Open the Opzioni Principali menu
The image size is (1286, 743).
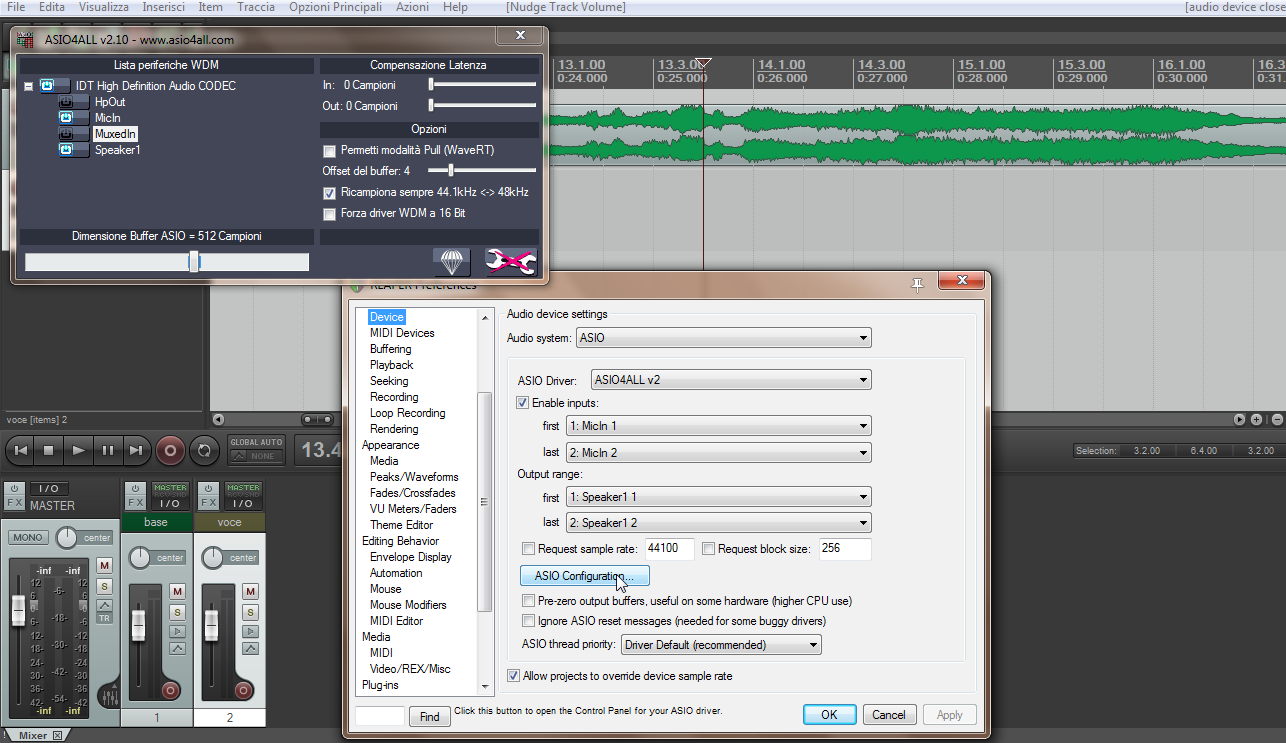point(335,7)
